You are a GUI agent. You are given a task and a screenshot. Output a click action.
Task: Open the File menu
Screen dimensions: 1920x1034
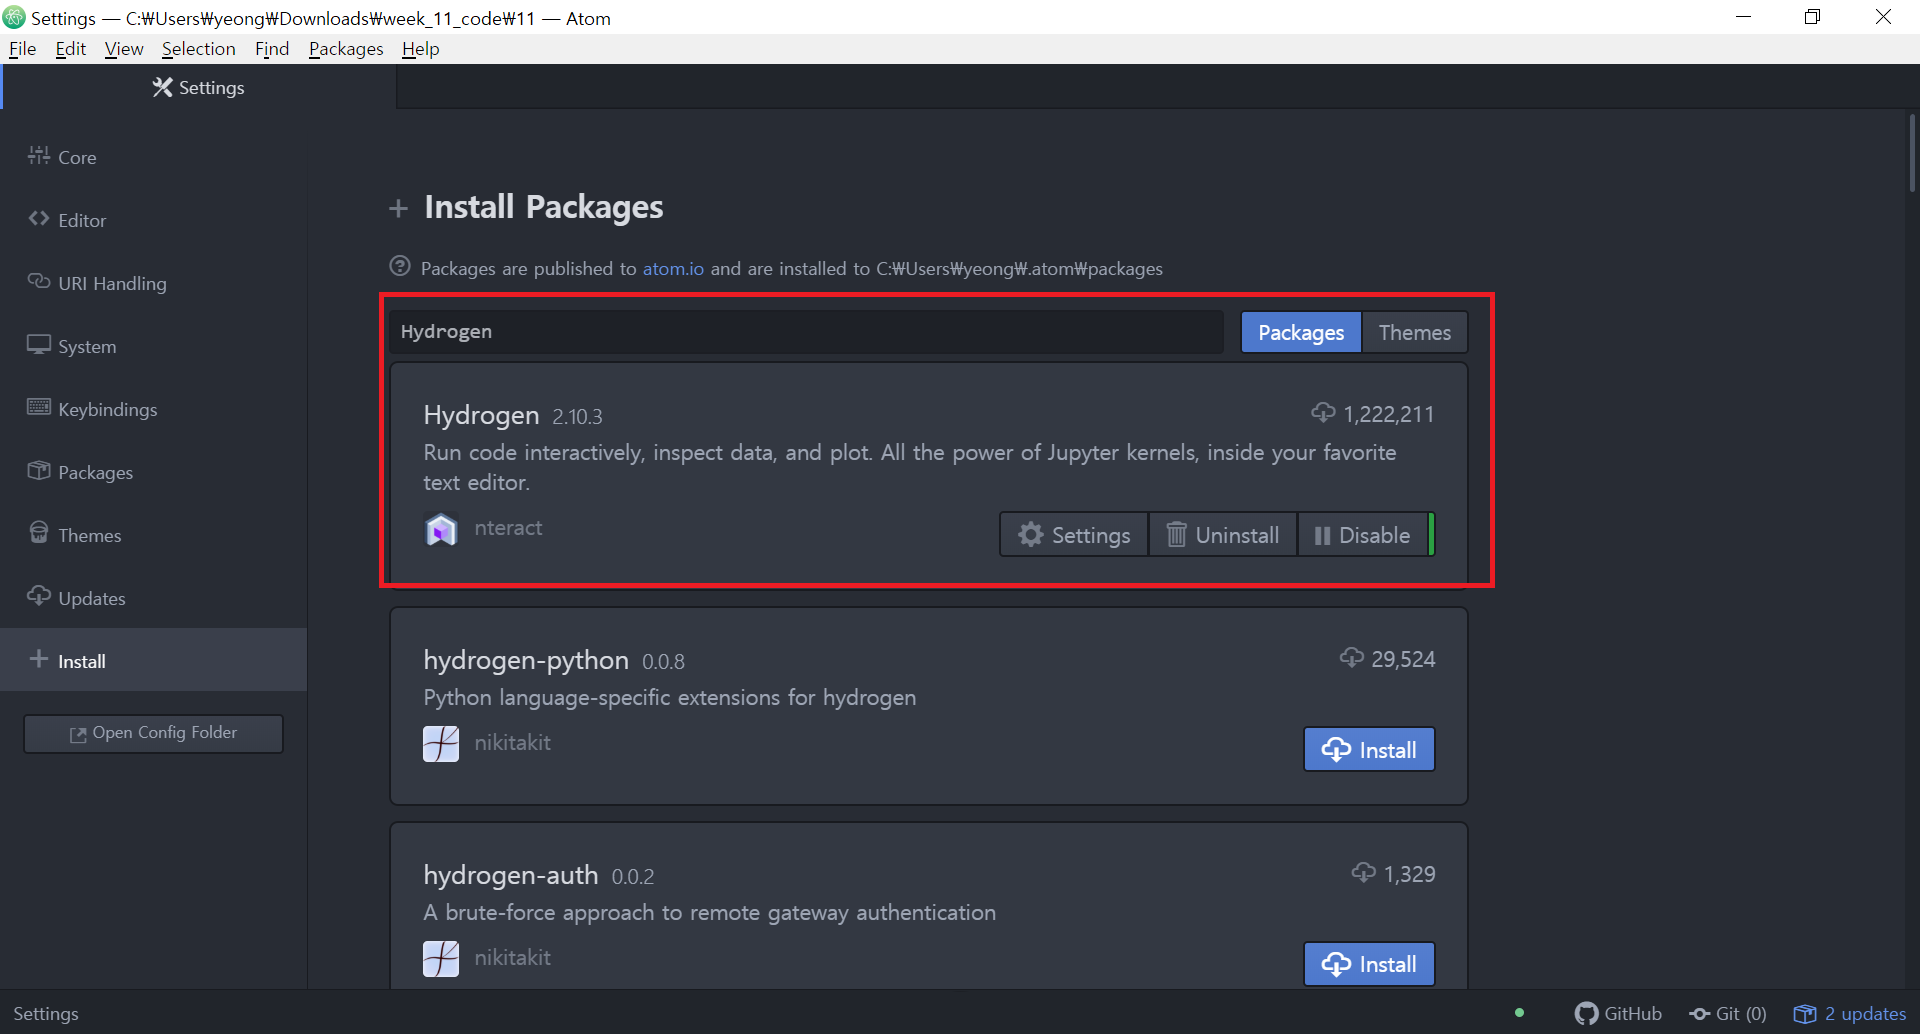point(22,49)
